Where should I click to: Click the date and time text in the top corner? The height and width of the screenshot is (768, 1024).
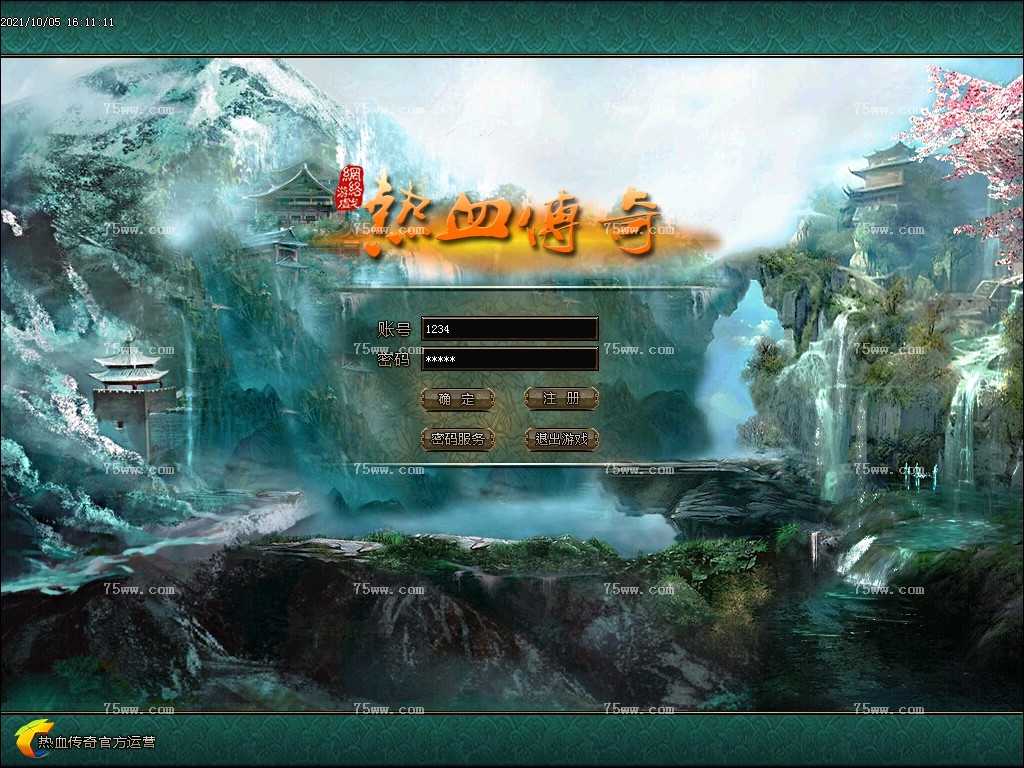click(x=57, y=22)
